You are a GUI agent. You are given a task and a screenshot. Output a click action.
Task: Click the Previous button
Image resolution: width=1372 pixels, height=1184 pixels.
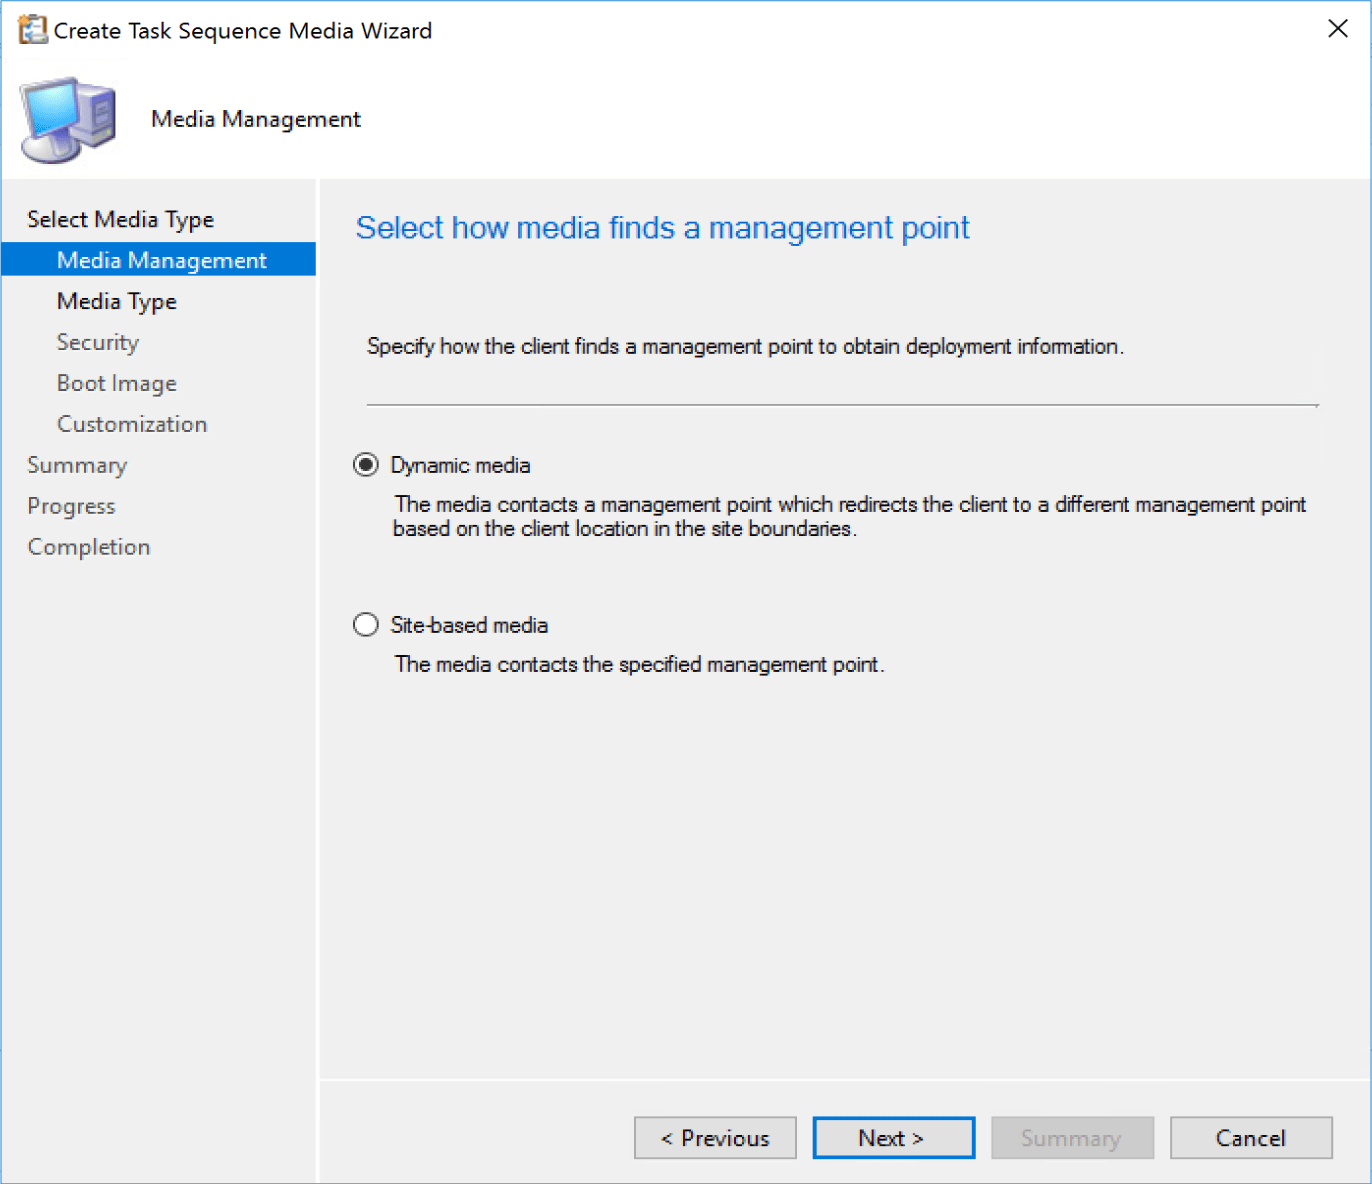714,1137
